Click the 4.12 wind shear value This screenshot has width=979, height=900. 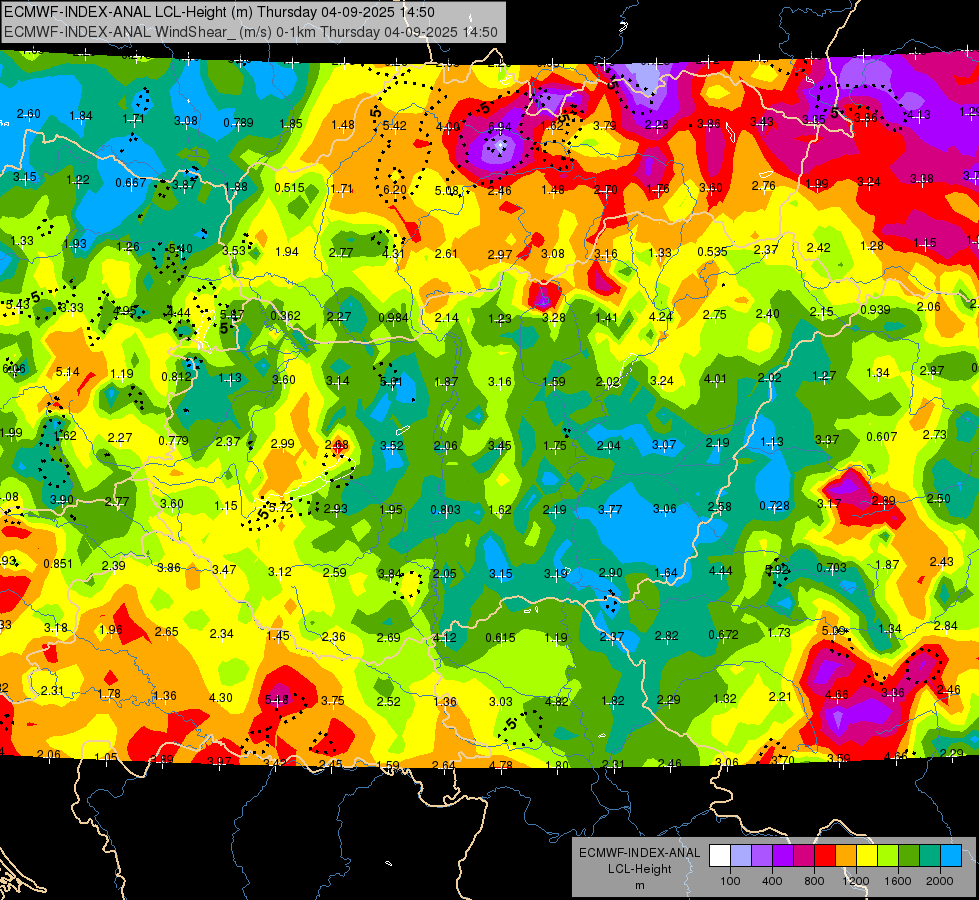445,638
